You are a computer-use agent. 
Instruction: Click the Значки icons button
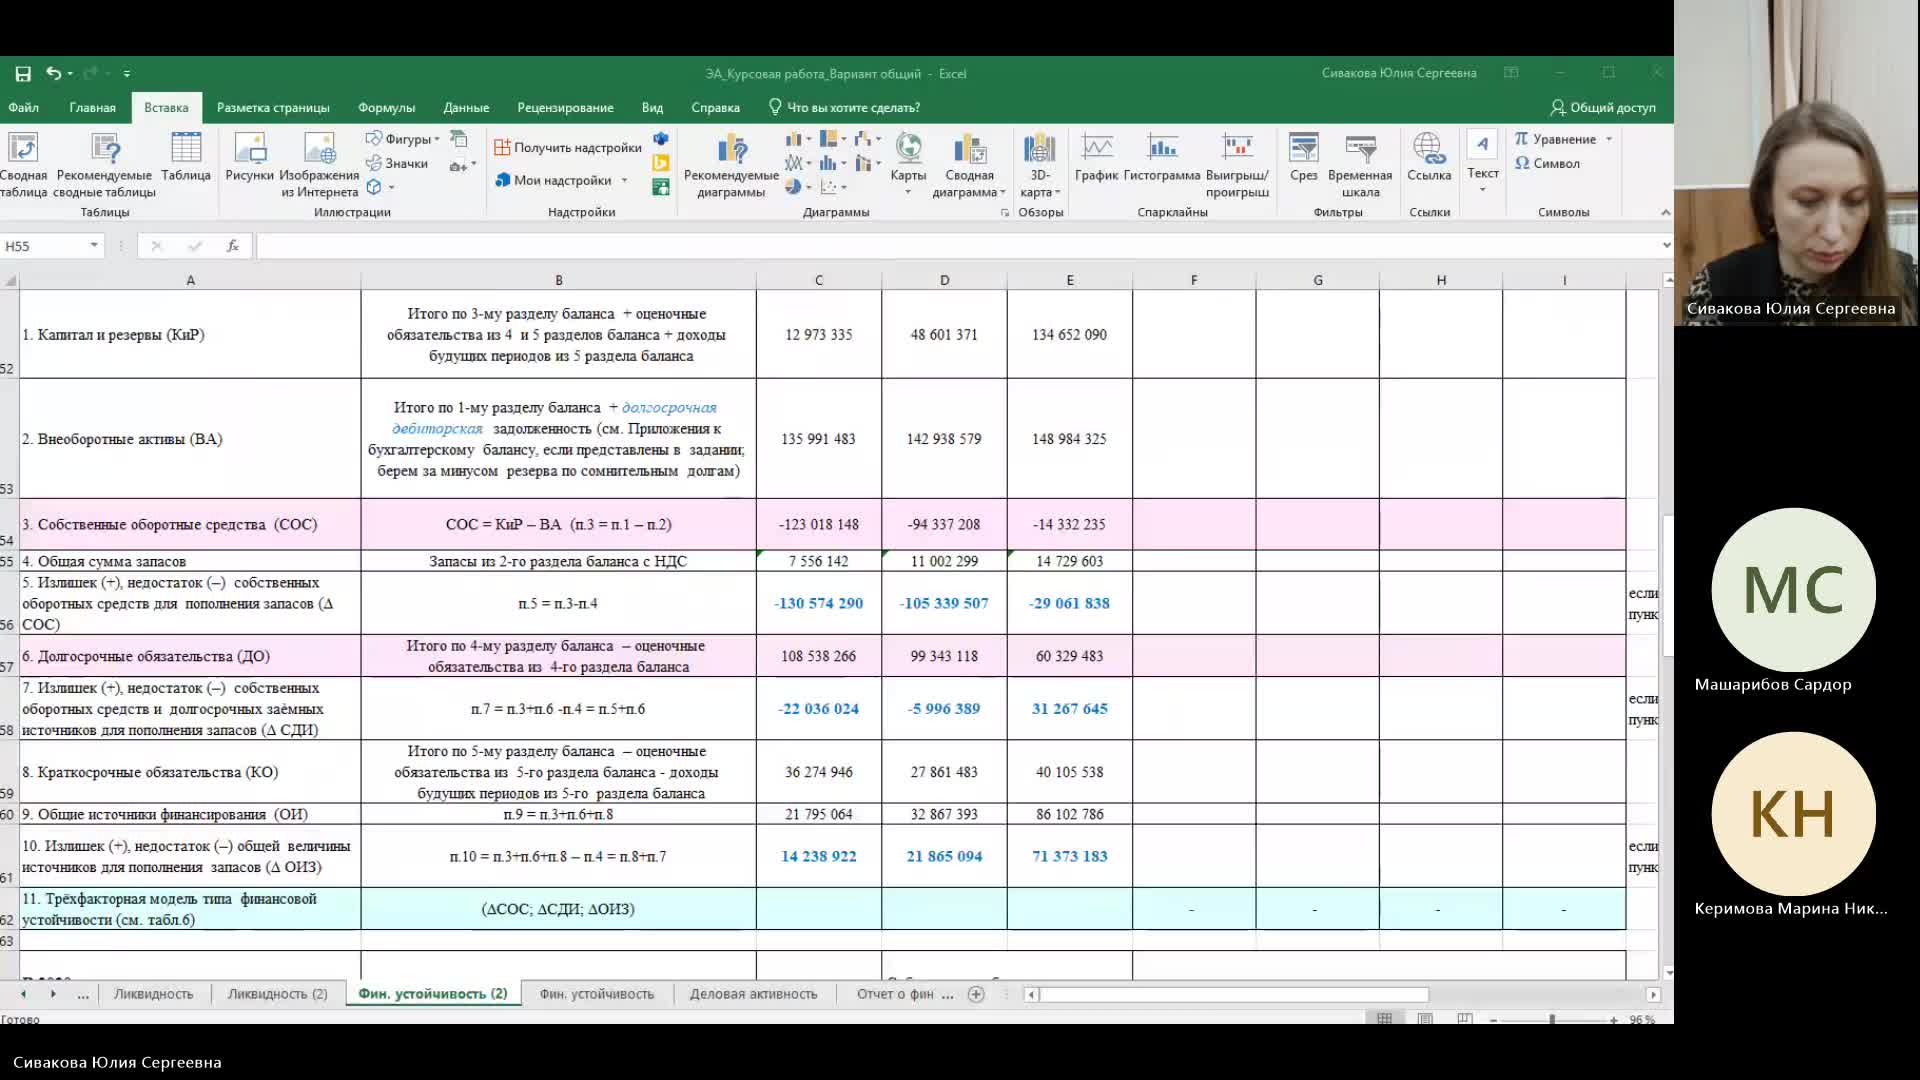[397, 163]
